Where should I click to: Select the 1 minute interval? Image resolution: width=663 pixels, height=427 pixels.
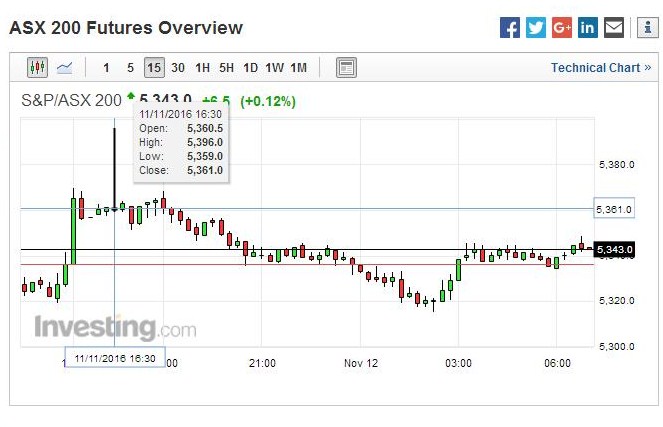[106, 68]
